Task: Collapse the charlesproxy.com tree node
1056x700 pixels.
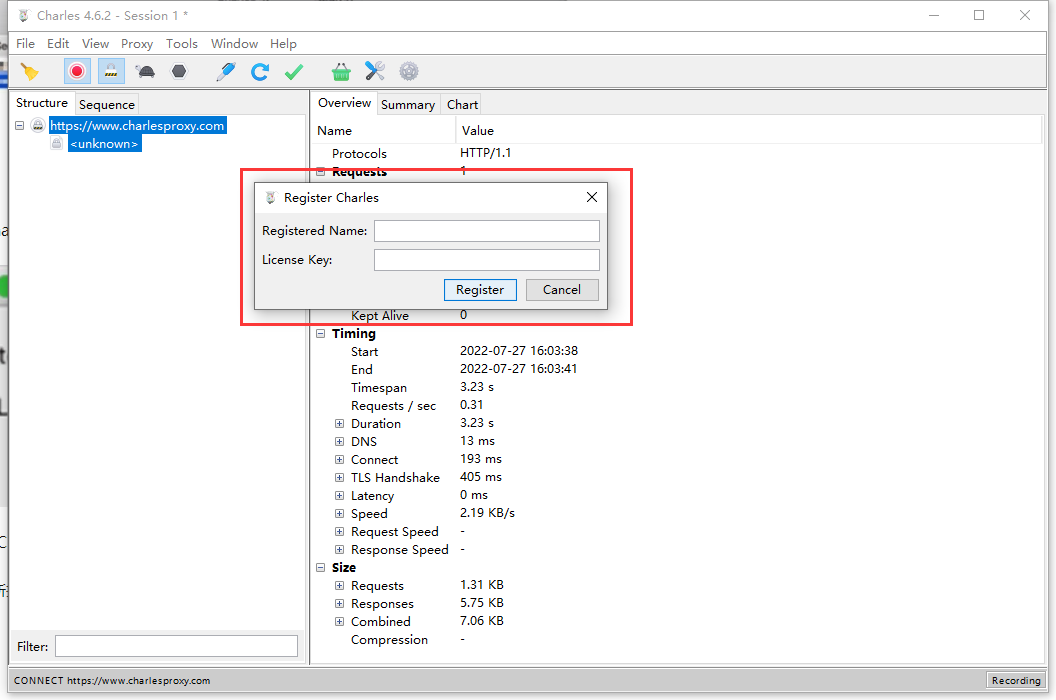Action: [x=20, y=125]
